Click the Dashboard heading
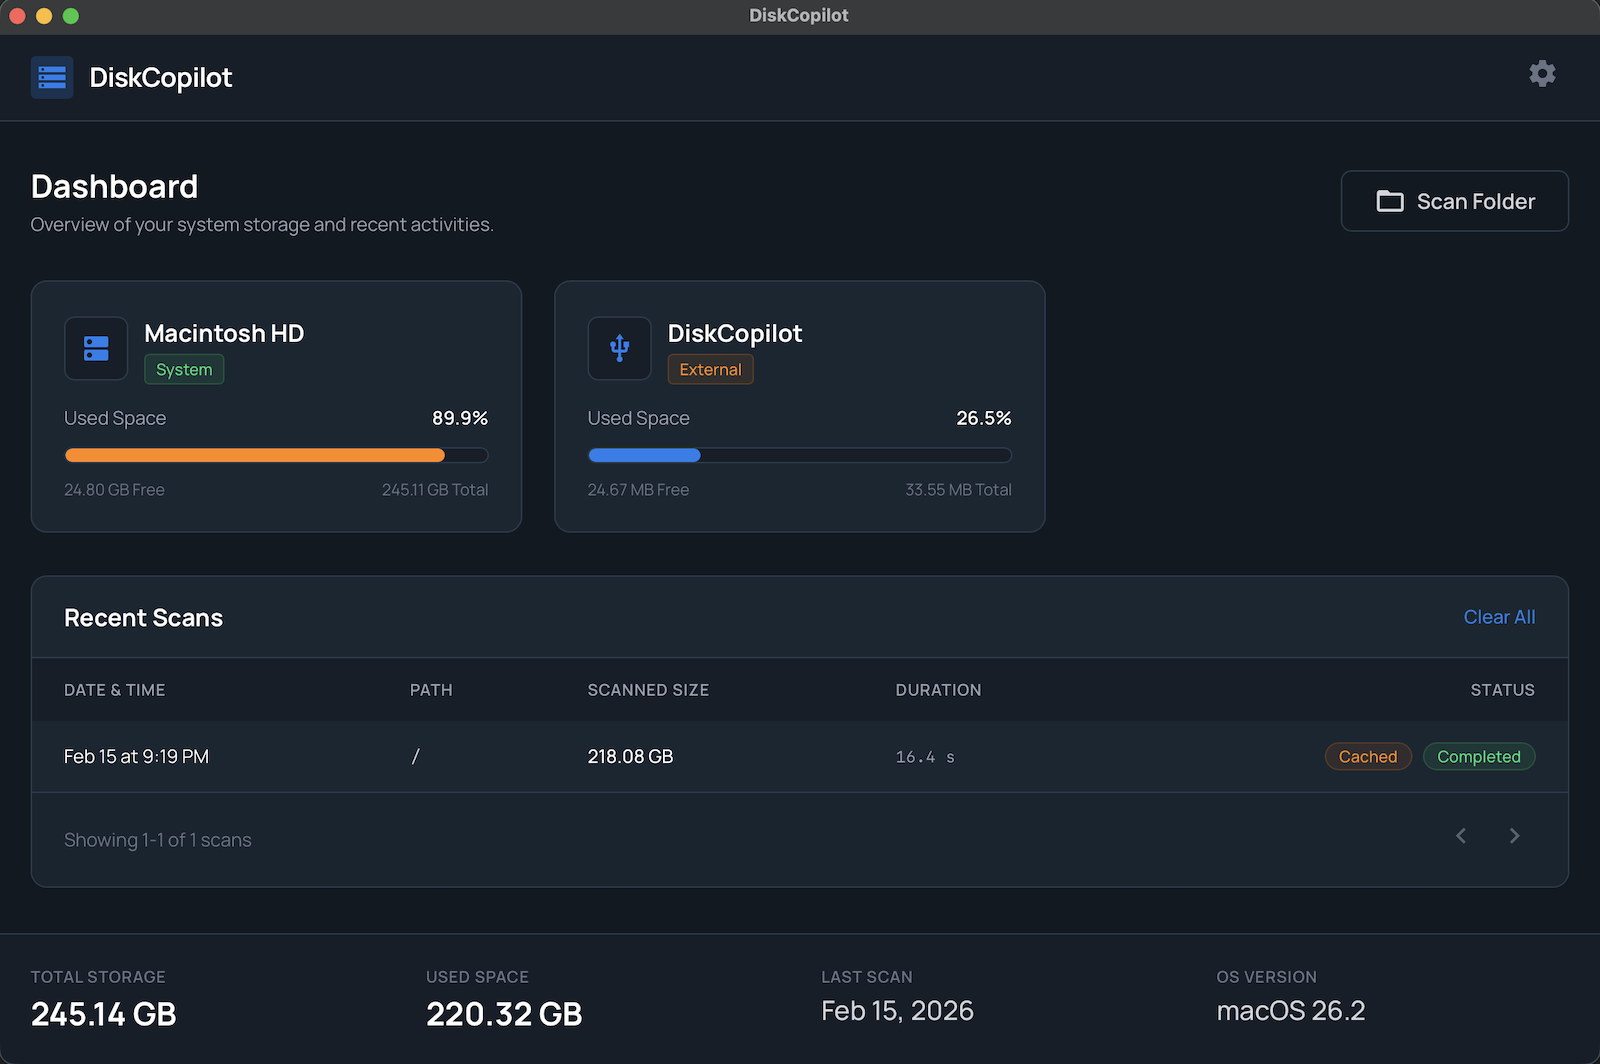1600x1064 pixels. (114, 186)
